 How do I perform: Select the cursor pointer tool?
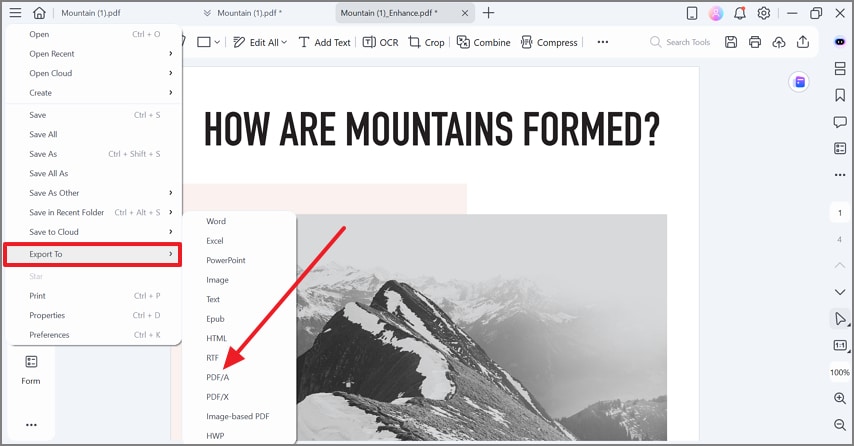point(840,319)
